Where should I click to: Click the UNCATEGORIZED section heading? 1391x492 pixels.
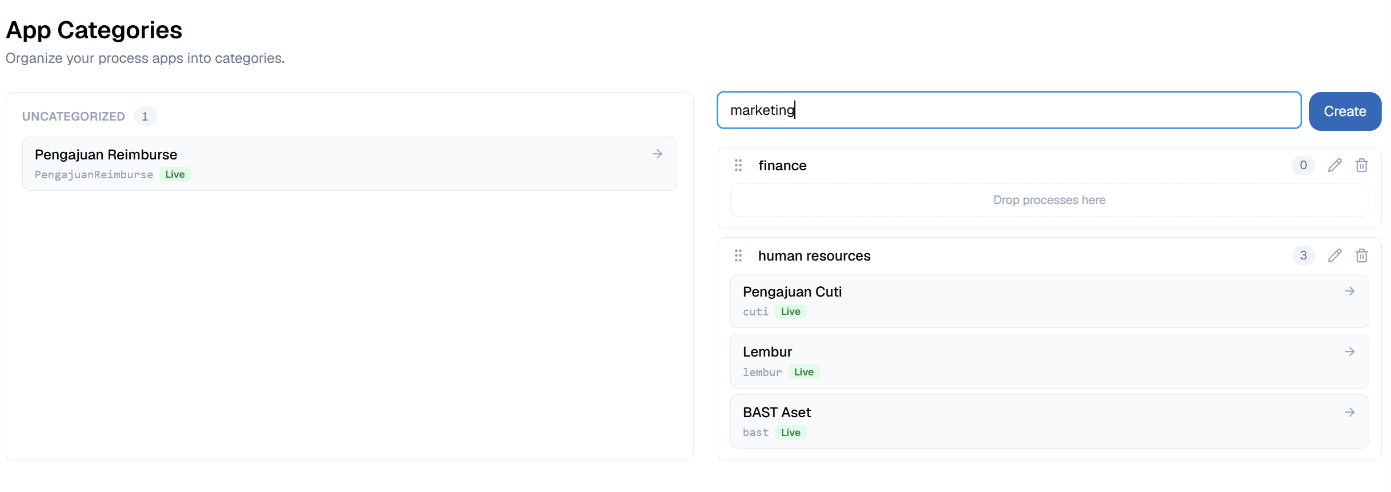click(73, 116)
